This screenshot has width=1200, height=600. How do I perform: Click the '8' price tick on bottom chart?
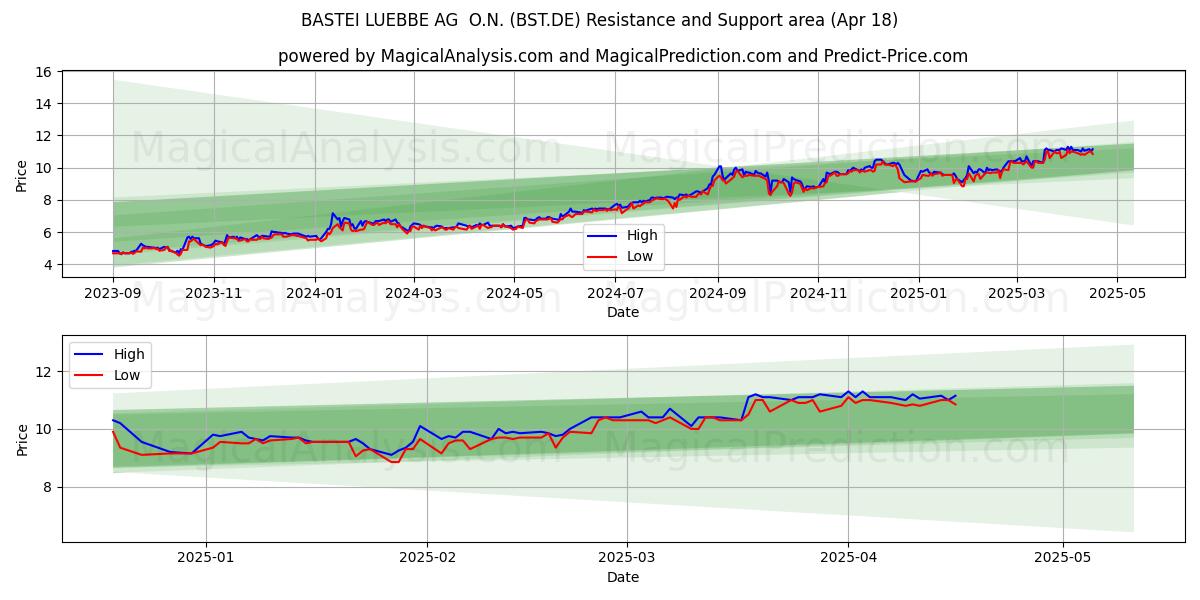coord(47,488)
